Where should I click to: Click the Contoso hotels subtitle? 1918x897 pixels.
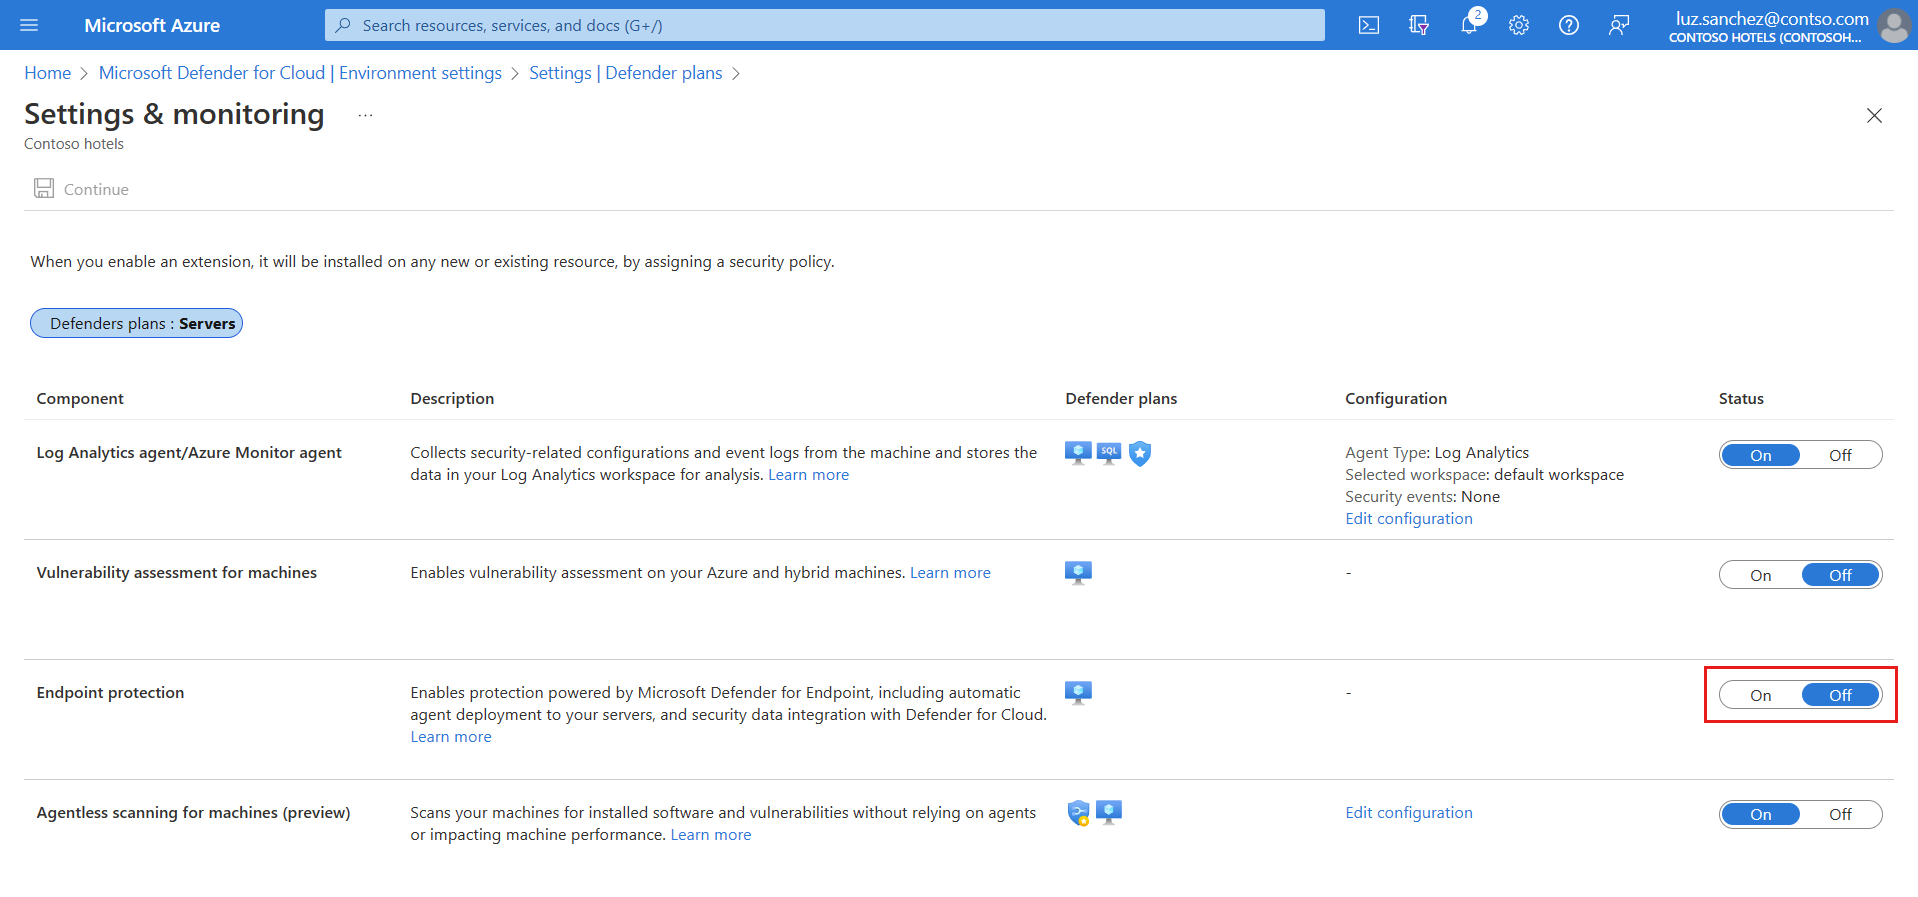point(74,144)
